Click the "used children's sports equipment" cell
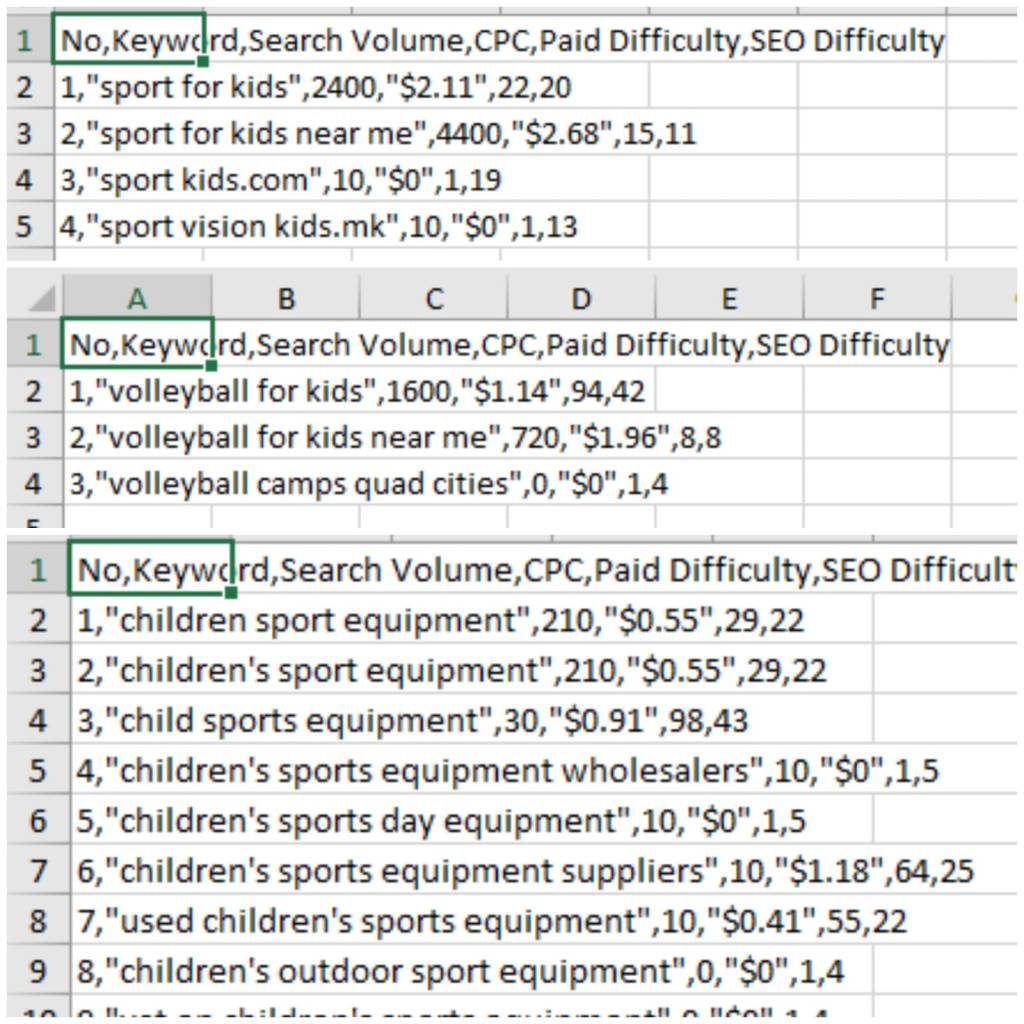 click(x=150, y=921)
